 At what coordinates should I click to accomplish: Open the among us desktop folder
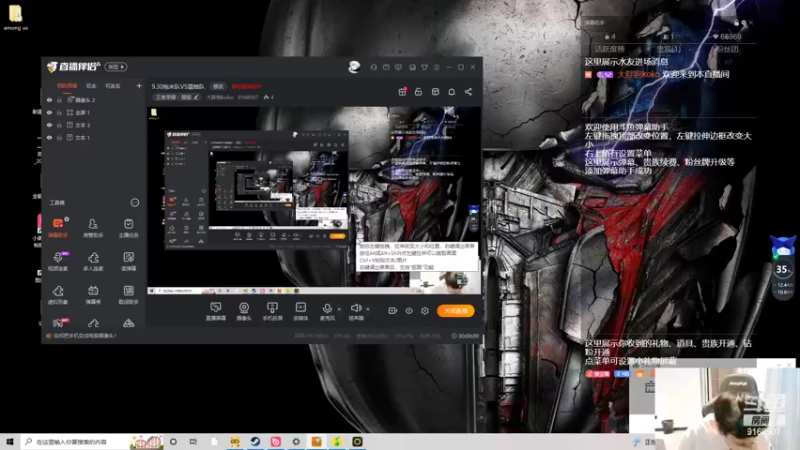pyautogui.click(x=15, y=17)
